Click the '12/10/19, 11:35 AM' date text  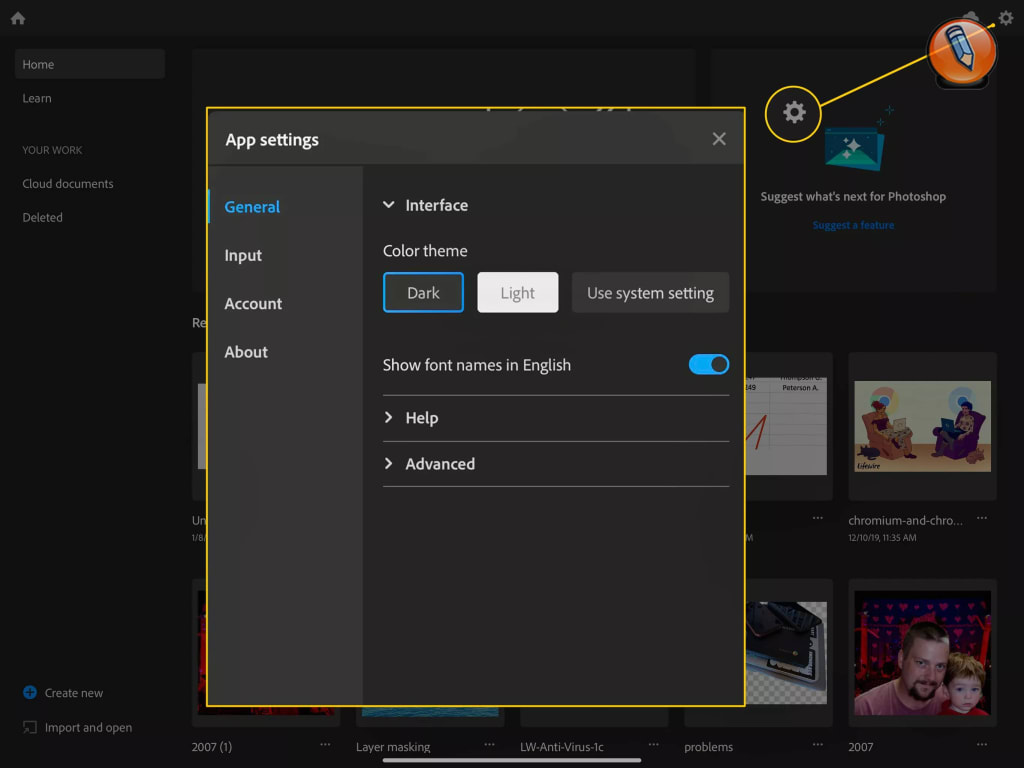pyautogui.click(x=882, y=537)
